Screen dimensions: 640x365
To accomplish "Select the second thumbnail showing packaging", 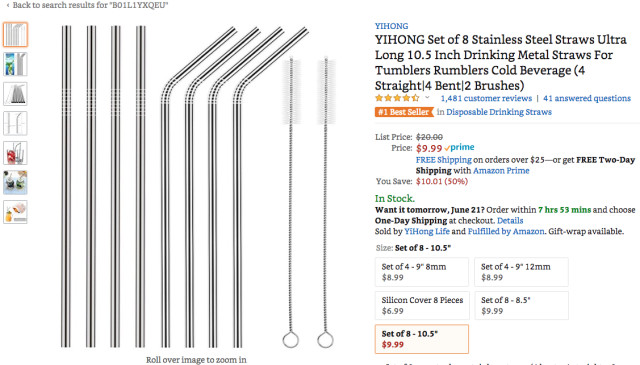I will click(16, 64).
